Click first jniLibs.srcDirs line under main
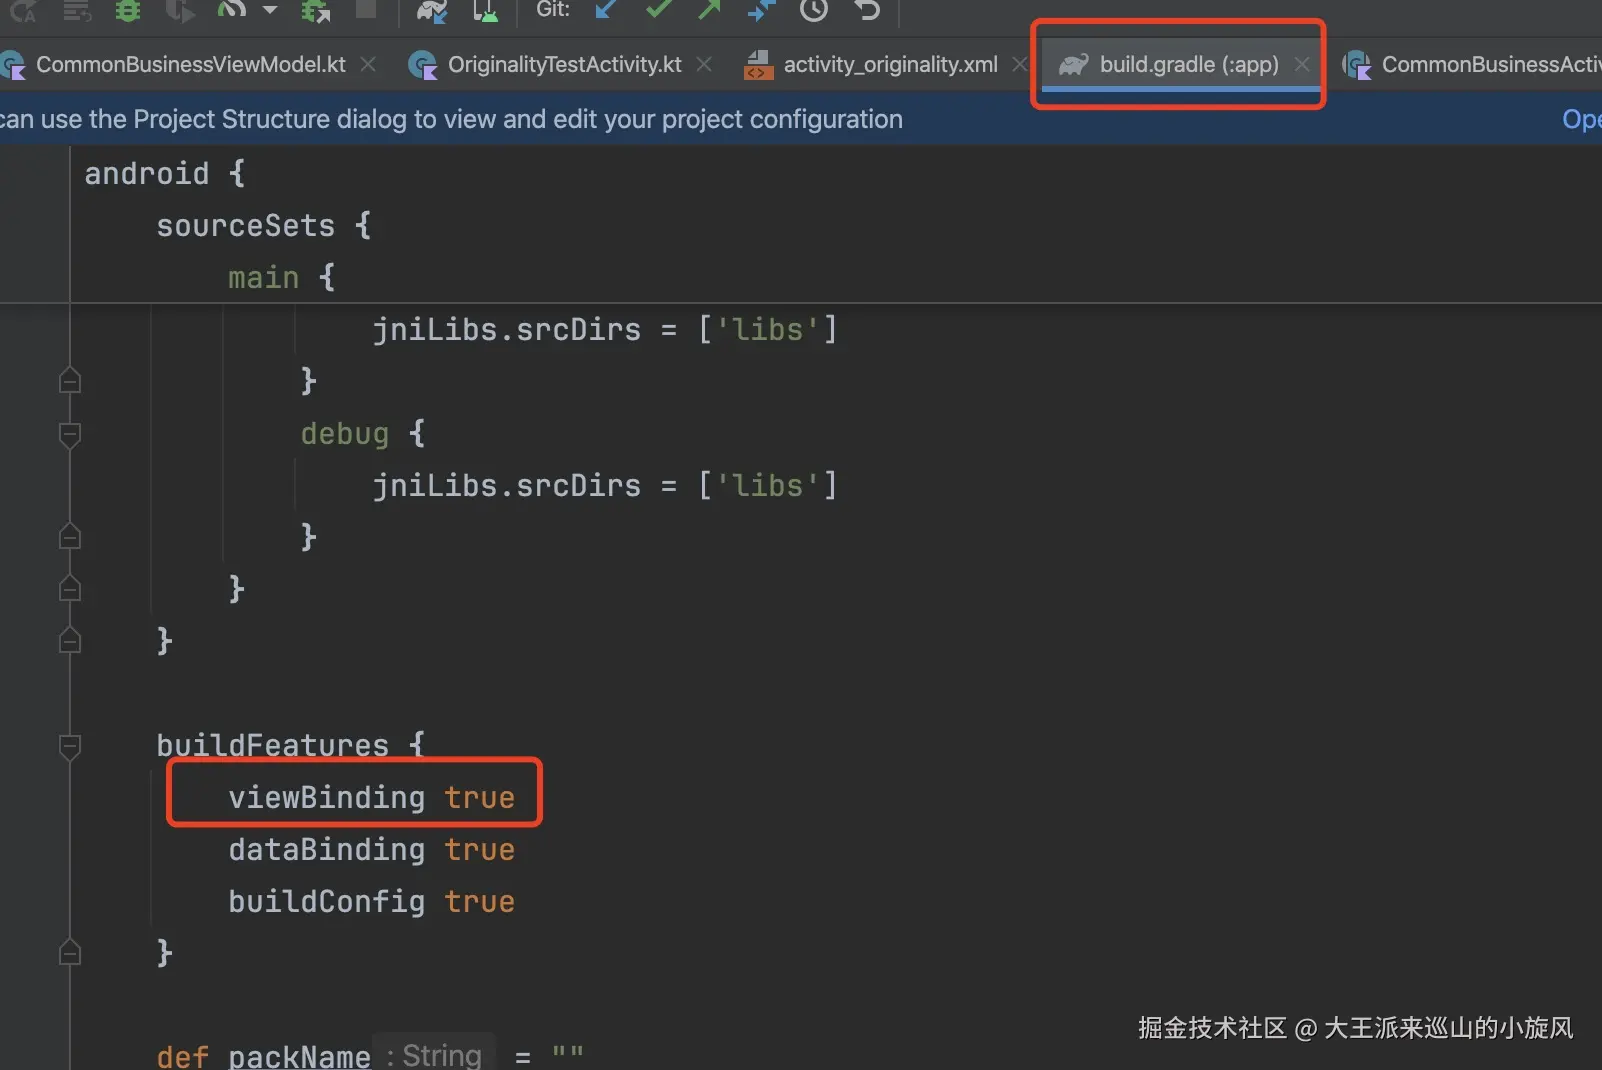This screenshot has width=1602, height=1070. tap(605, 330)
